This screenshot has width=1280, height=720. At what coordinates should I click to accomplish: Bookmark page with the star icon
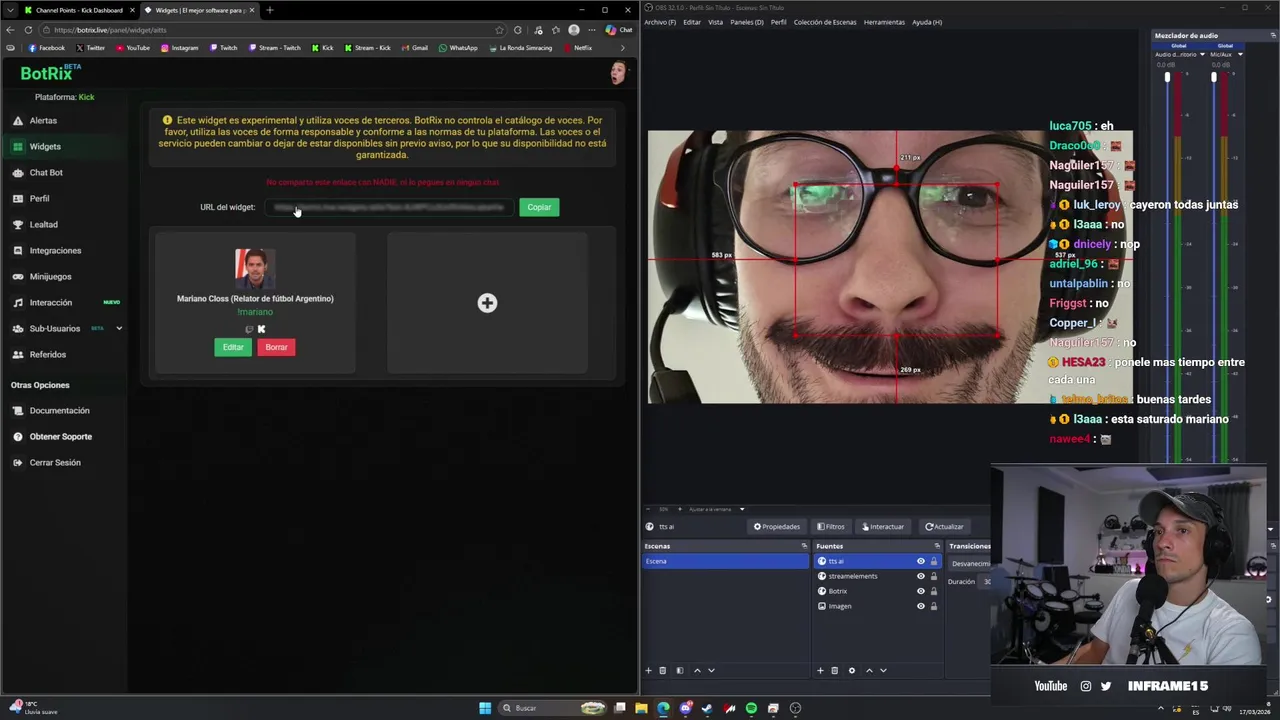coord(499,30)
